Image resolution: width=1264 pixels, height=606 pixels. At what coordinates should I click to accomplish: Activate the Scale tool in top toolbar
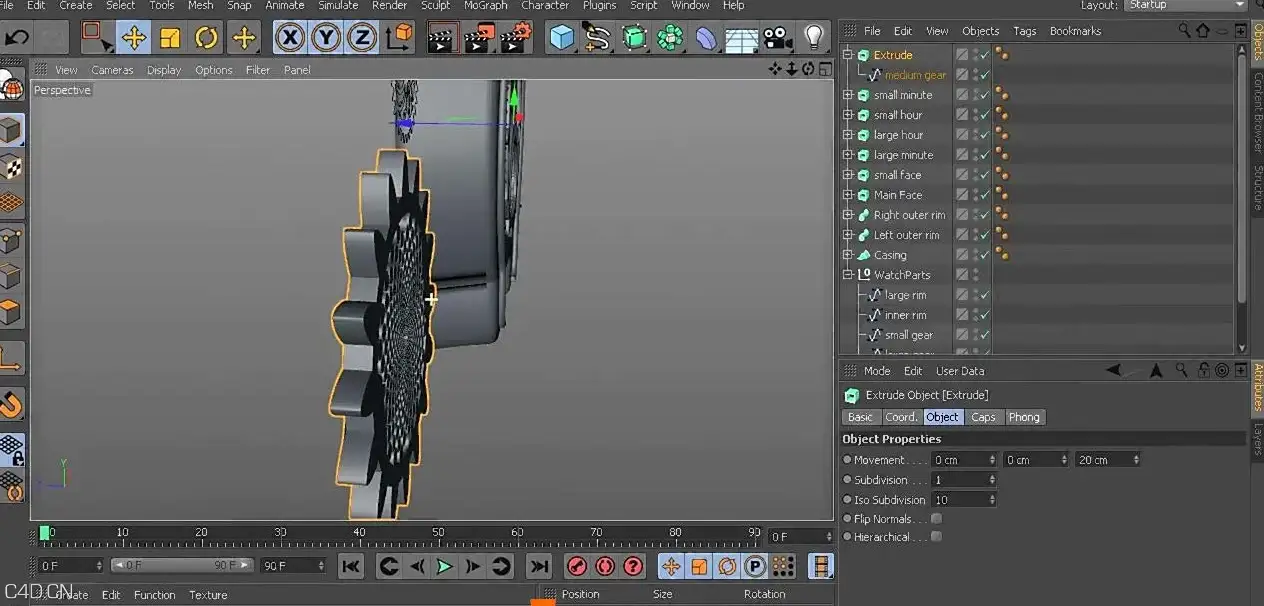pos(170,39)
